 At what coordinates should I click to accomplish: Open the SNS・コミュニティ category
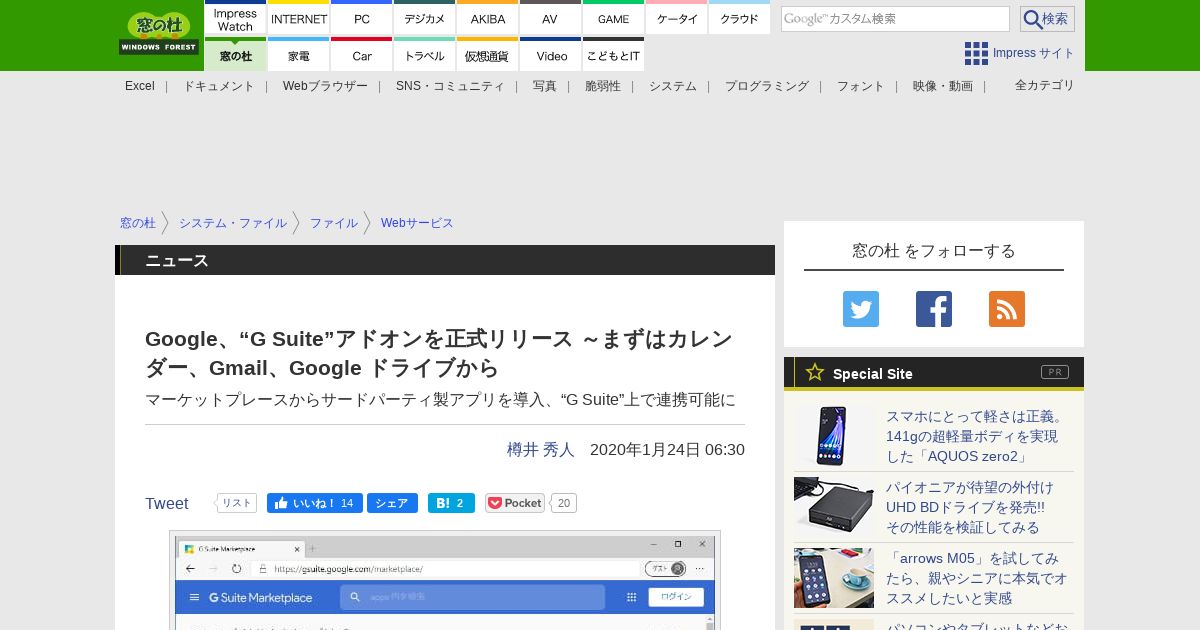tap(450, 86)
